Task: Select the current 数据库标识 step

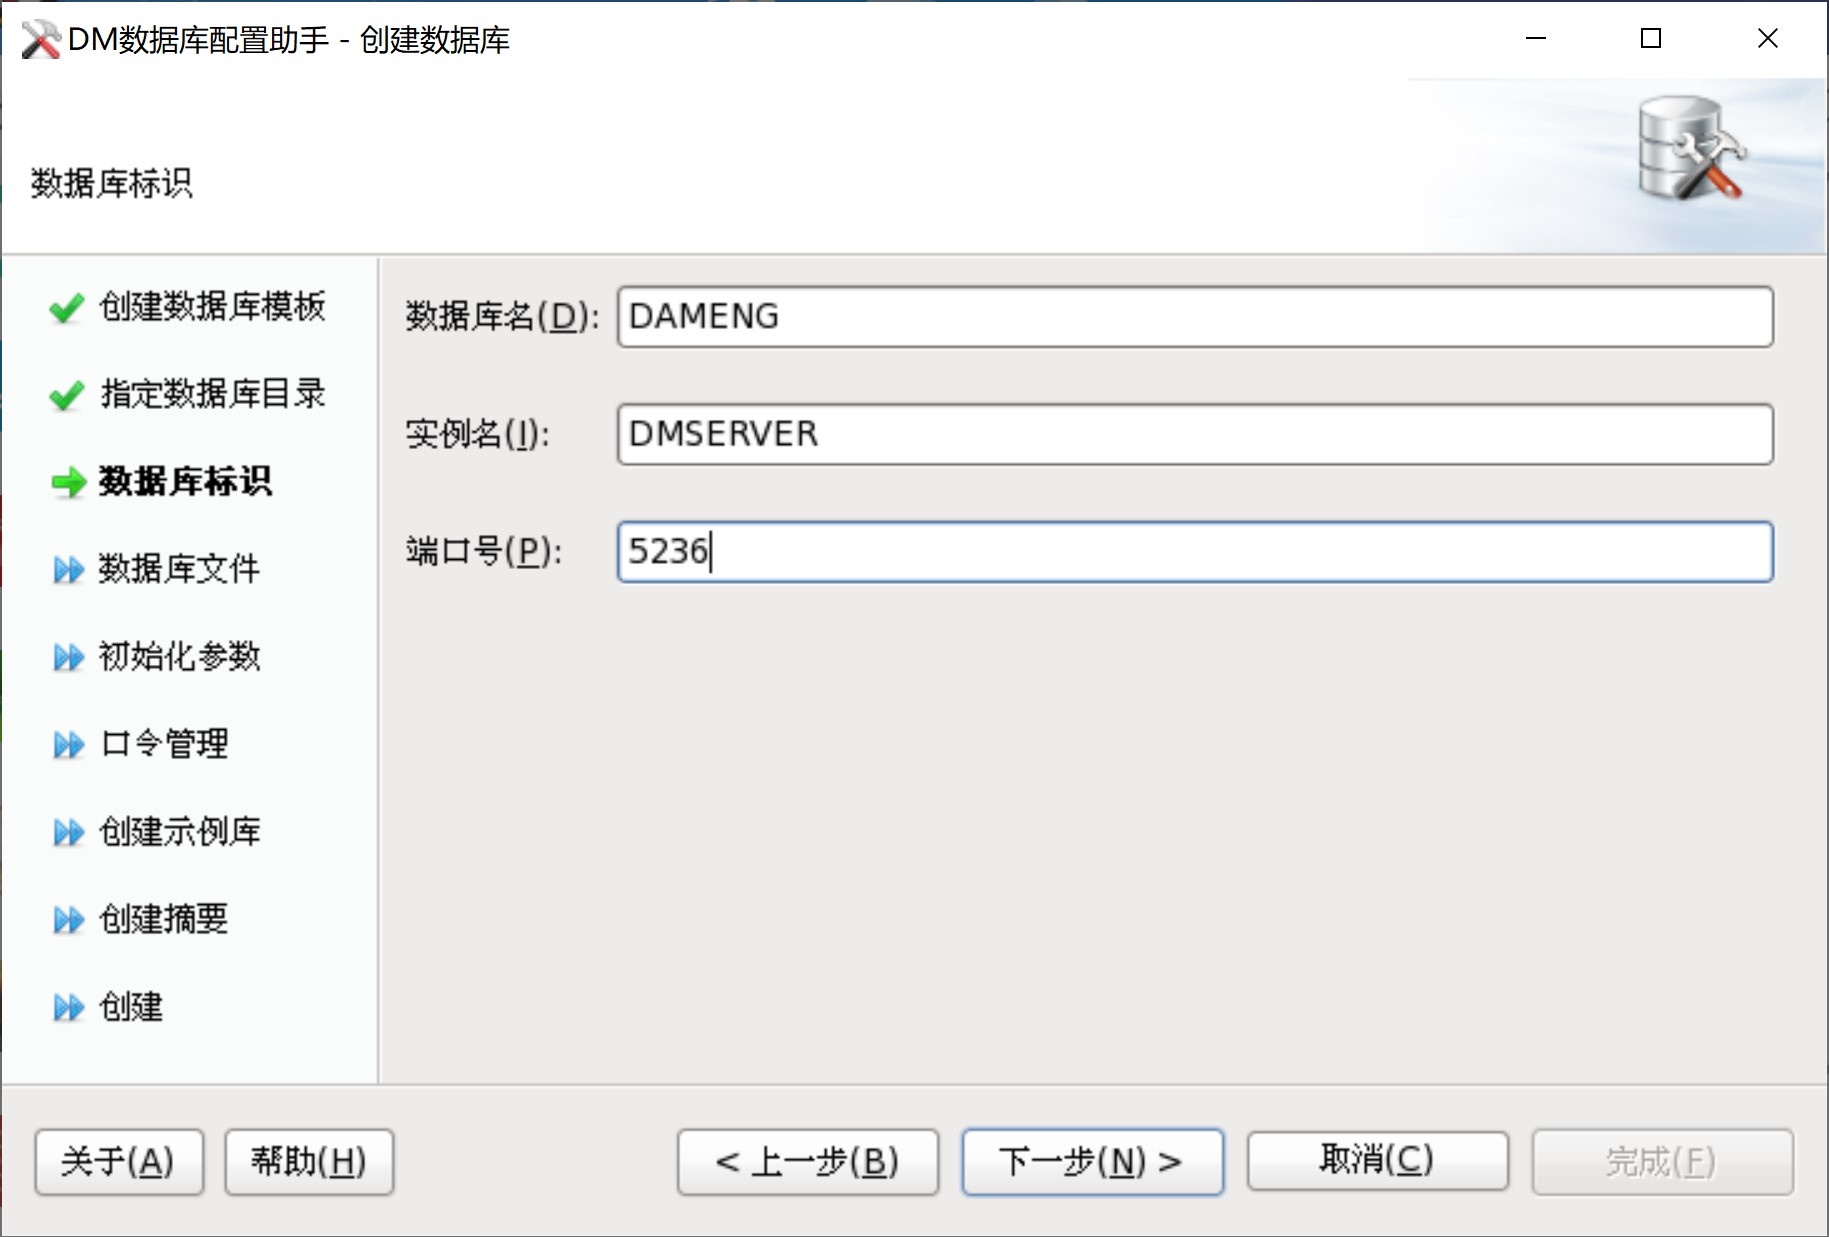Action: pyautogui.click(x=185, y=481)
